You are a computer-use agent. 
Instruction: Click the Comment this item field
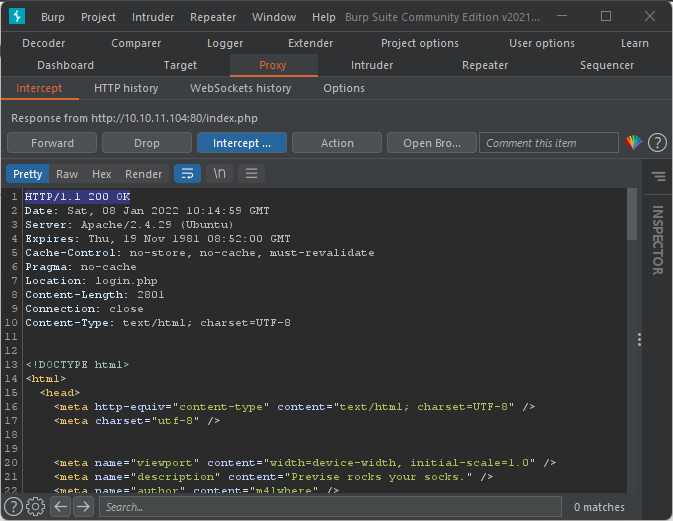click(548, 143)
